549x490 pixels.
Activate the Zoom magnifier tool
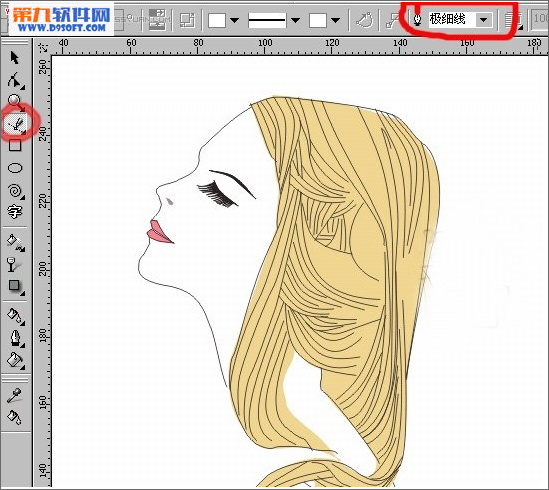[x=15, y=101]
